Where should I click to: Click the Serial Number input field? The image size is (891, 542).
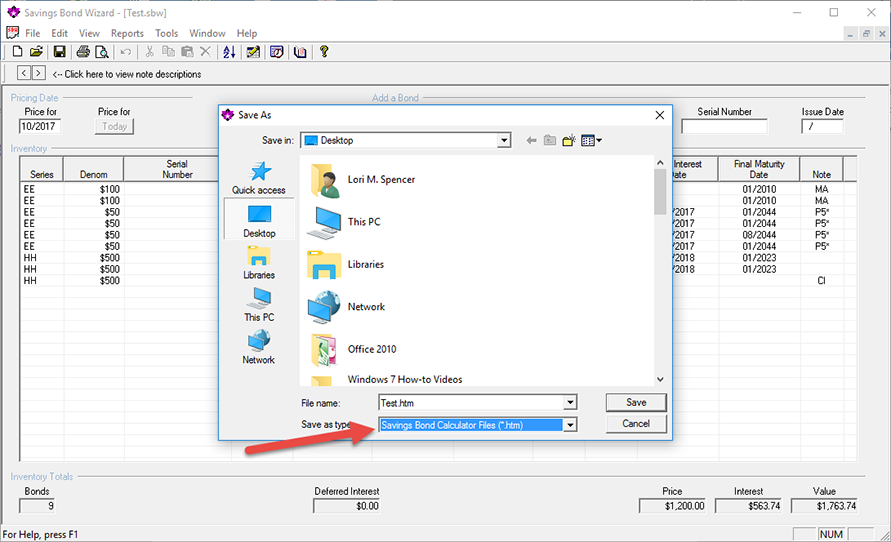click(x=724, y=126)
